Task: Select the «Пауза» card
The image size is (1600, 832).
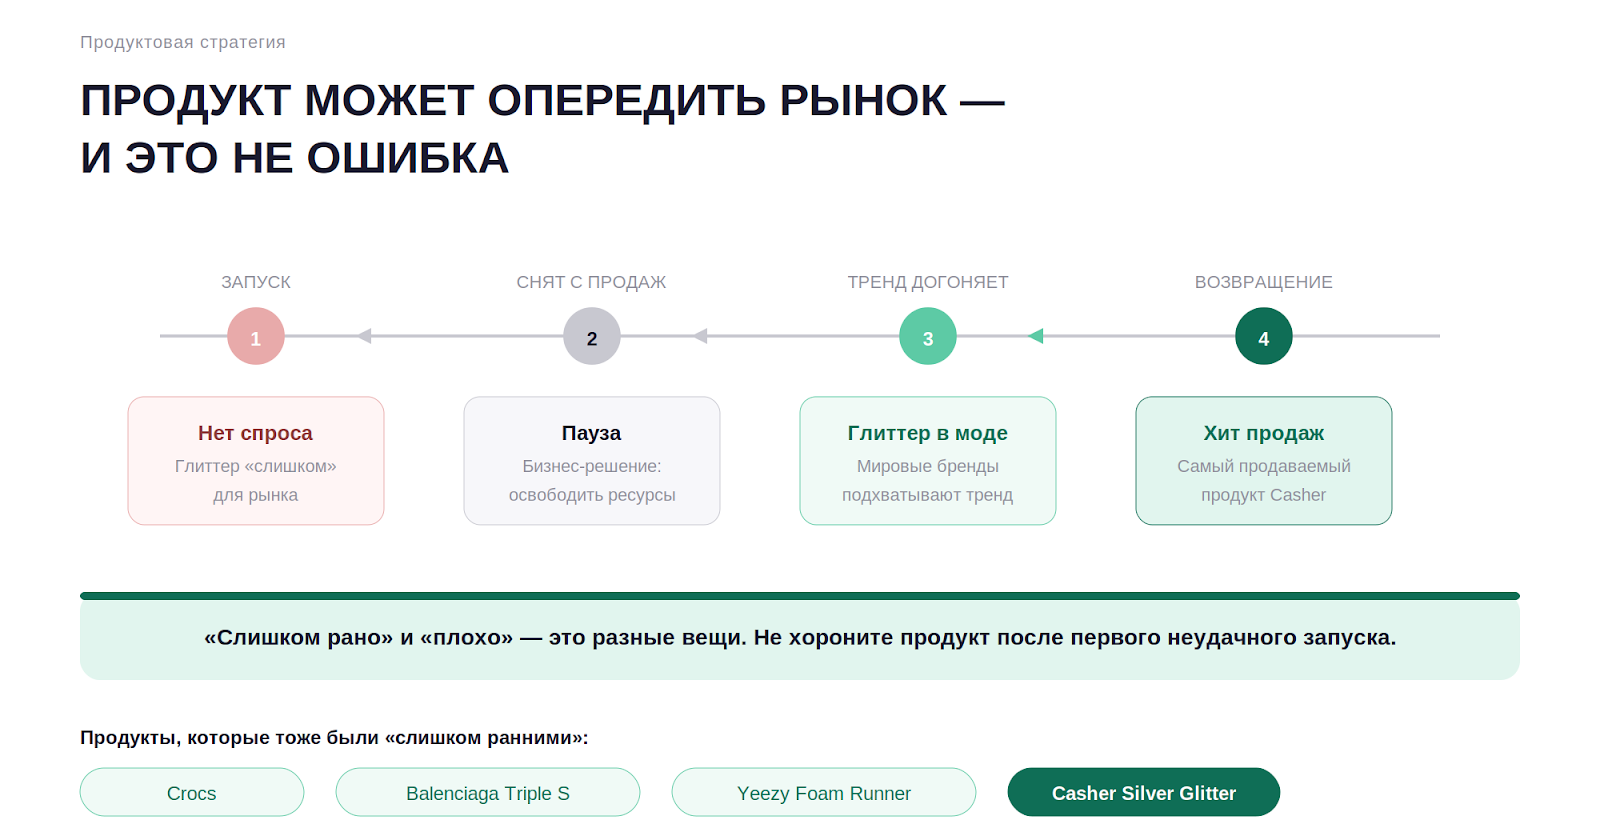Action: [x=592, y=461]
